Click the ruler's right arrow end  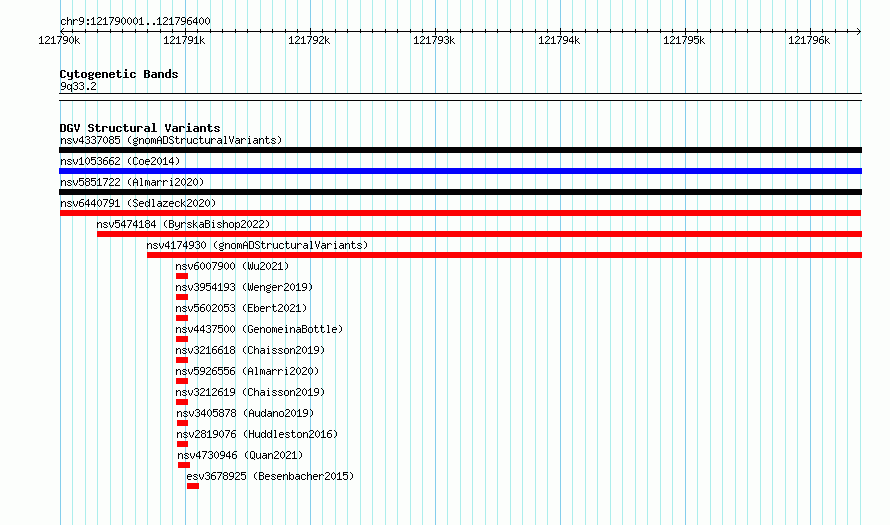click(x=859, y=31)
